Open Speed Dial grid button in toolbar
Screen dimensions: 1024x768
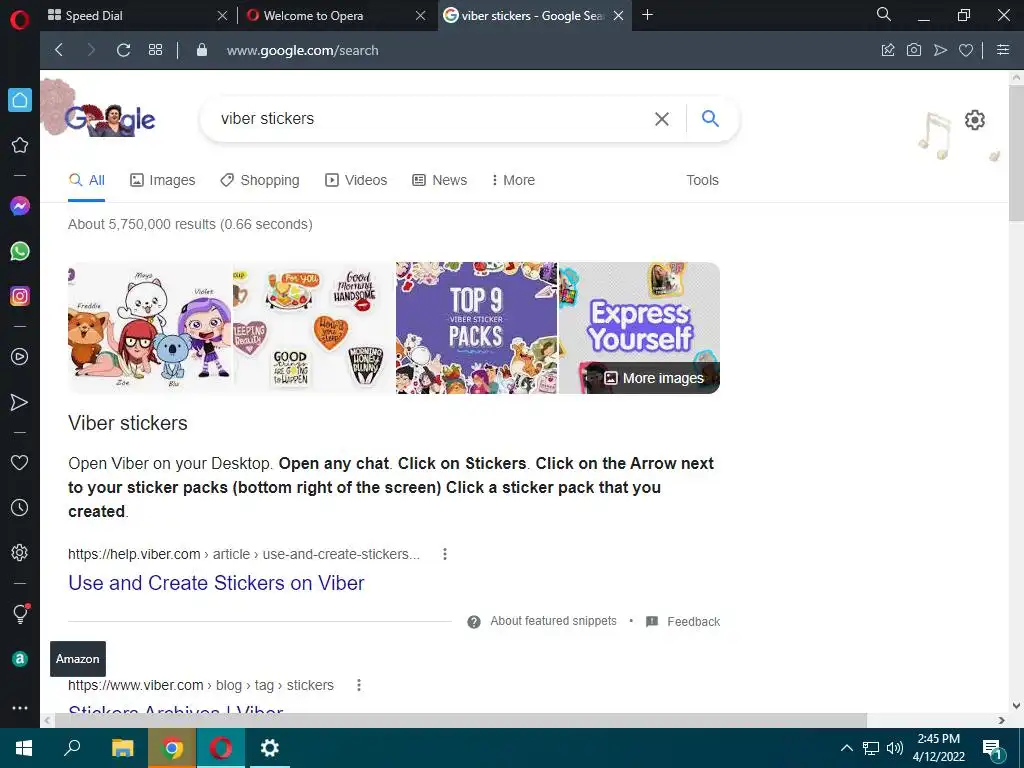pyautogui.click(x=155, y=50)
